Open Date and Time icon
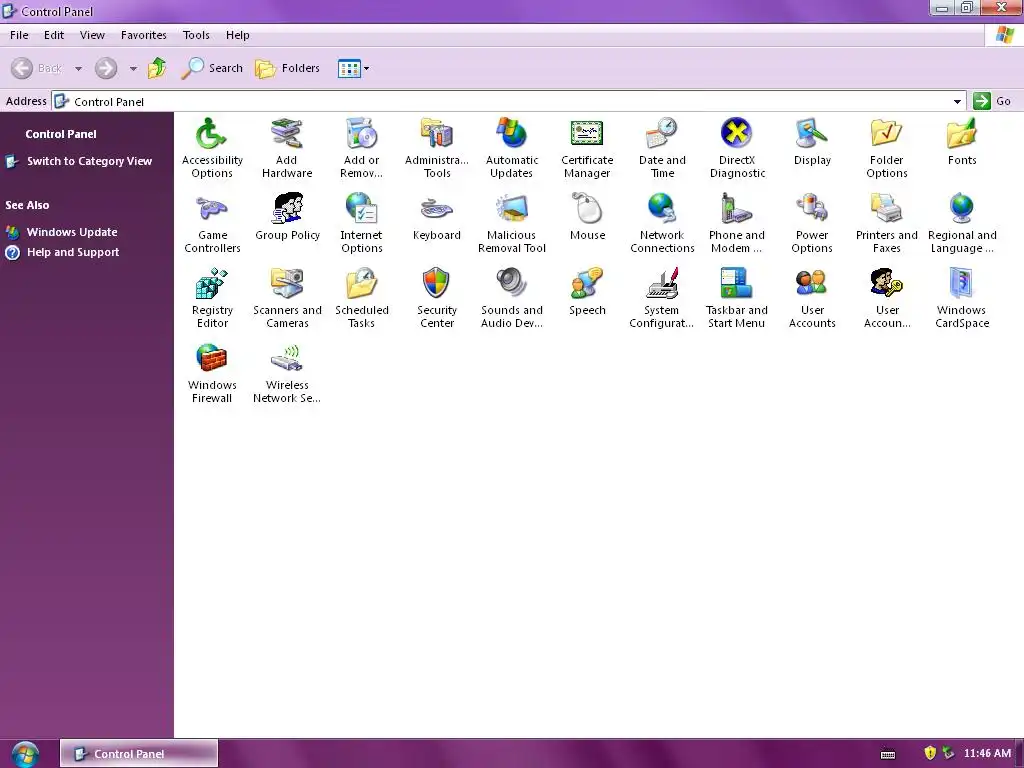 pos(662,148)
